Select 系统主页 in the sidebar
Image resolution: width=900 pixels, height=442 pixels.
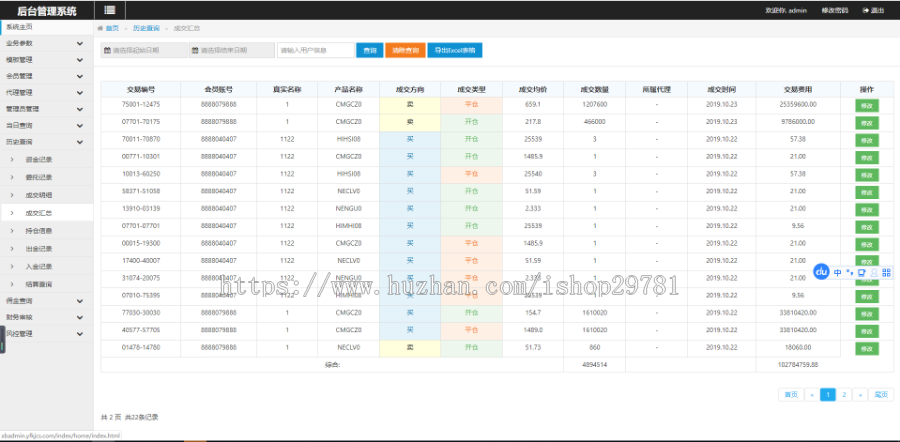pos(19,26)
